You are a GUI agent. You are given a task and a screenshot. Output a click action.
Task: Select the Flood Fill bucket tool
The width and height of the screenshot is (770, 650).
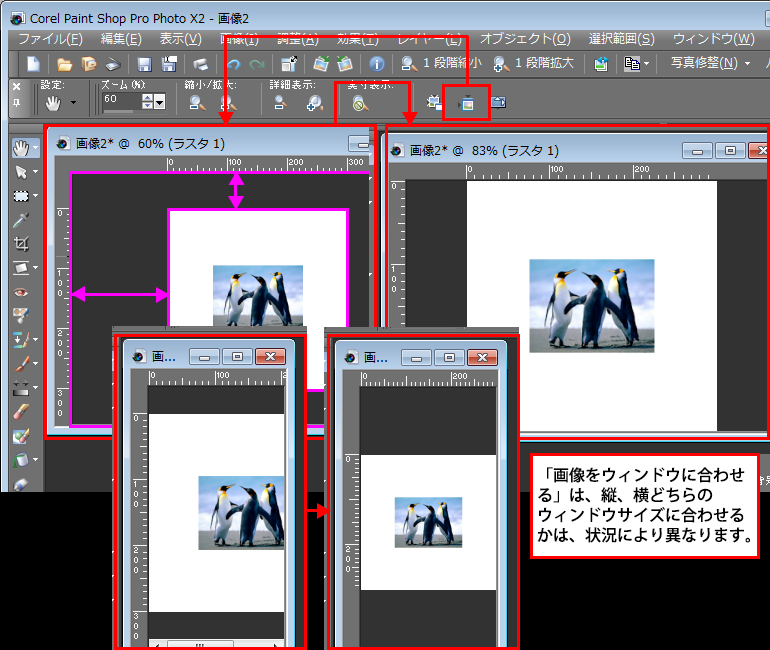tap(21, 460)
